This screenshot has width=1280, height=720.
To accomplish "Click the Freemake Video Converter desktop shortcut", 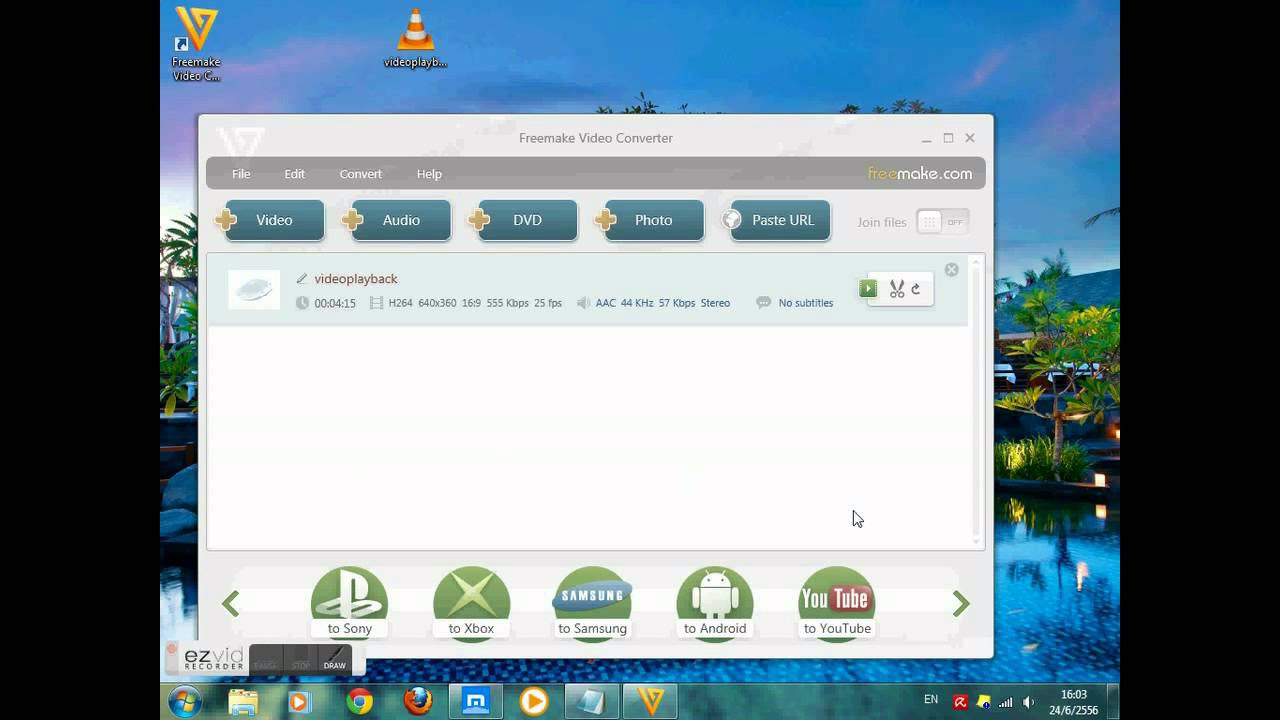I will tap(195, 44).
